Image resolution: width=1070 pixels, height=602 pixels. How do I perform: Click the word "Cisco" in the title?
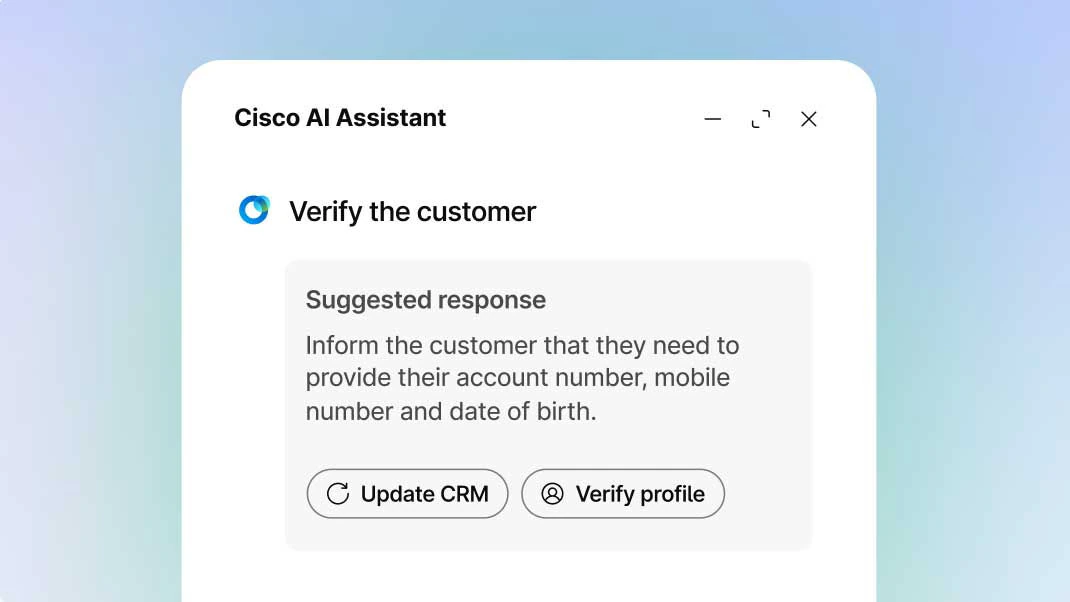(267, 118)
